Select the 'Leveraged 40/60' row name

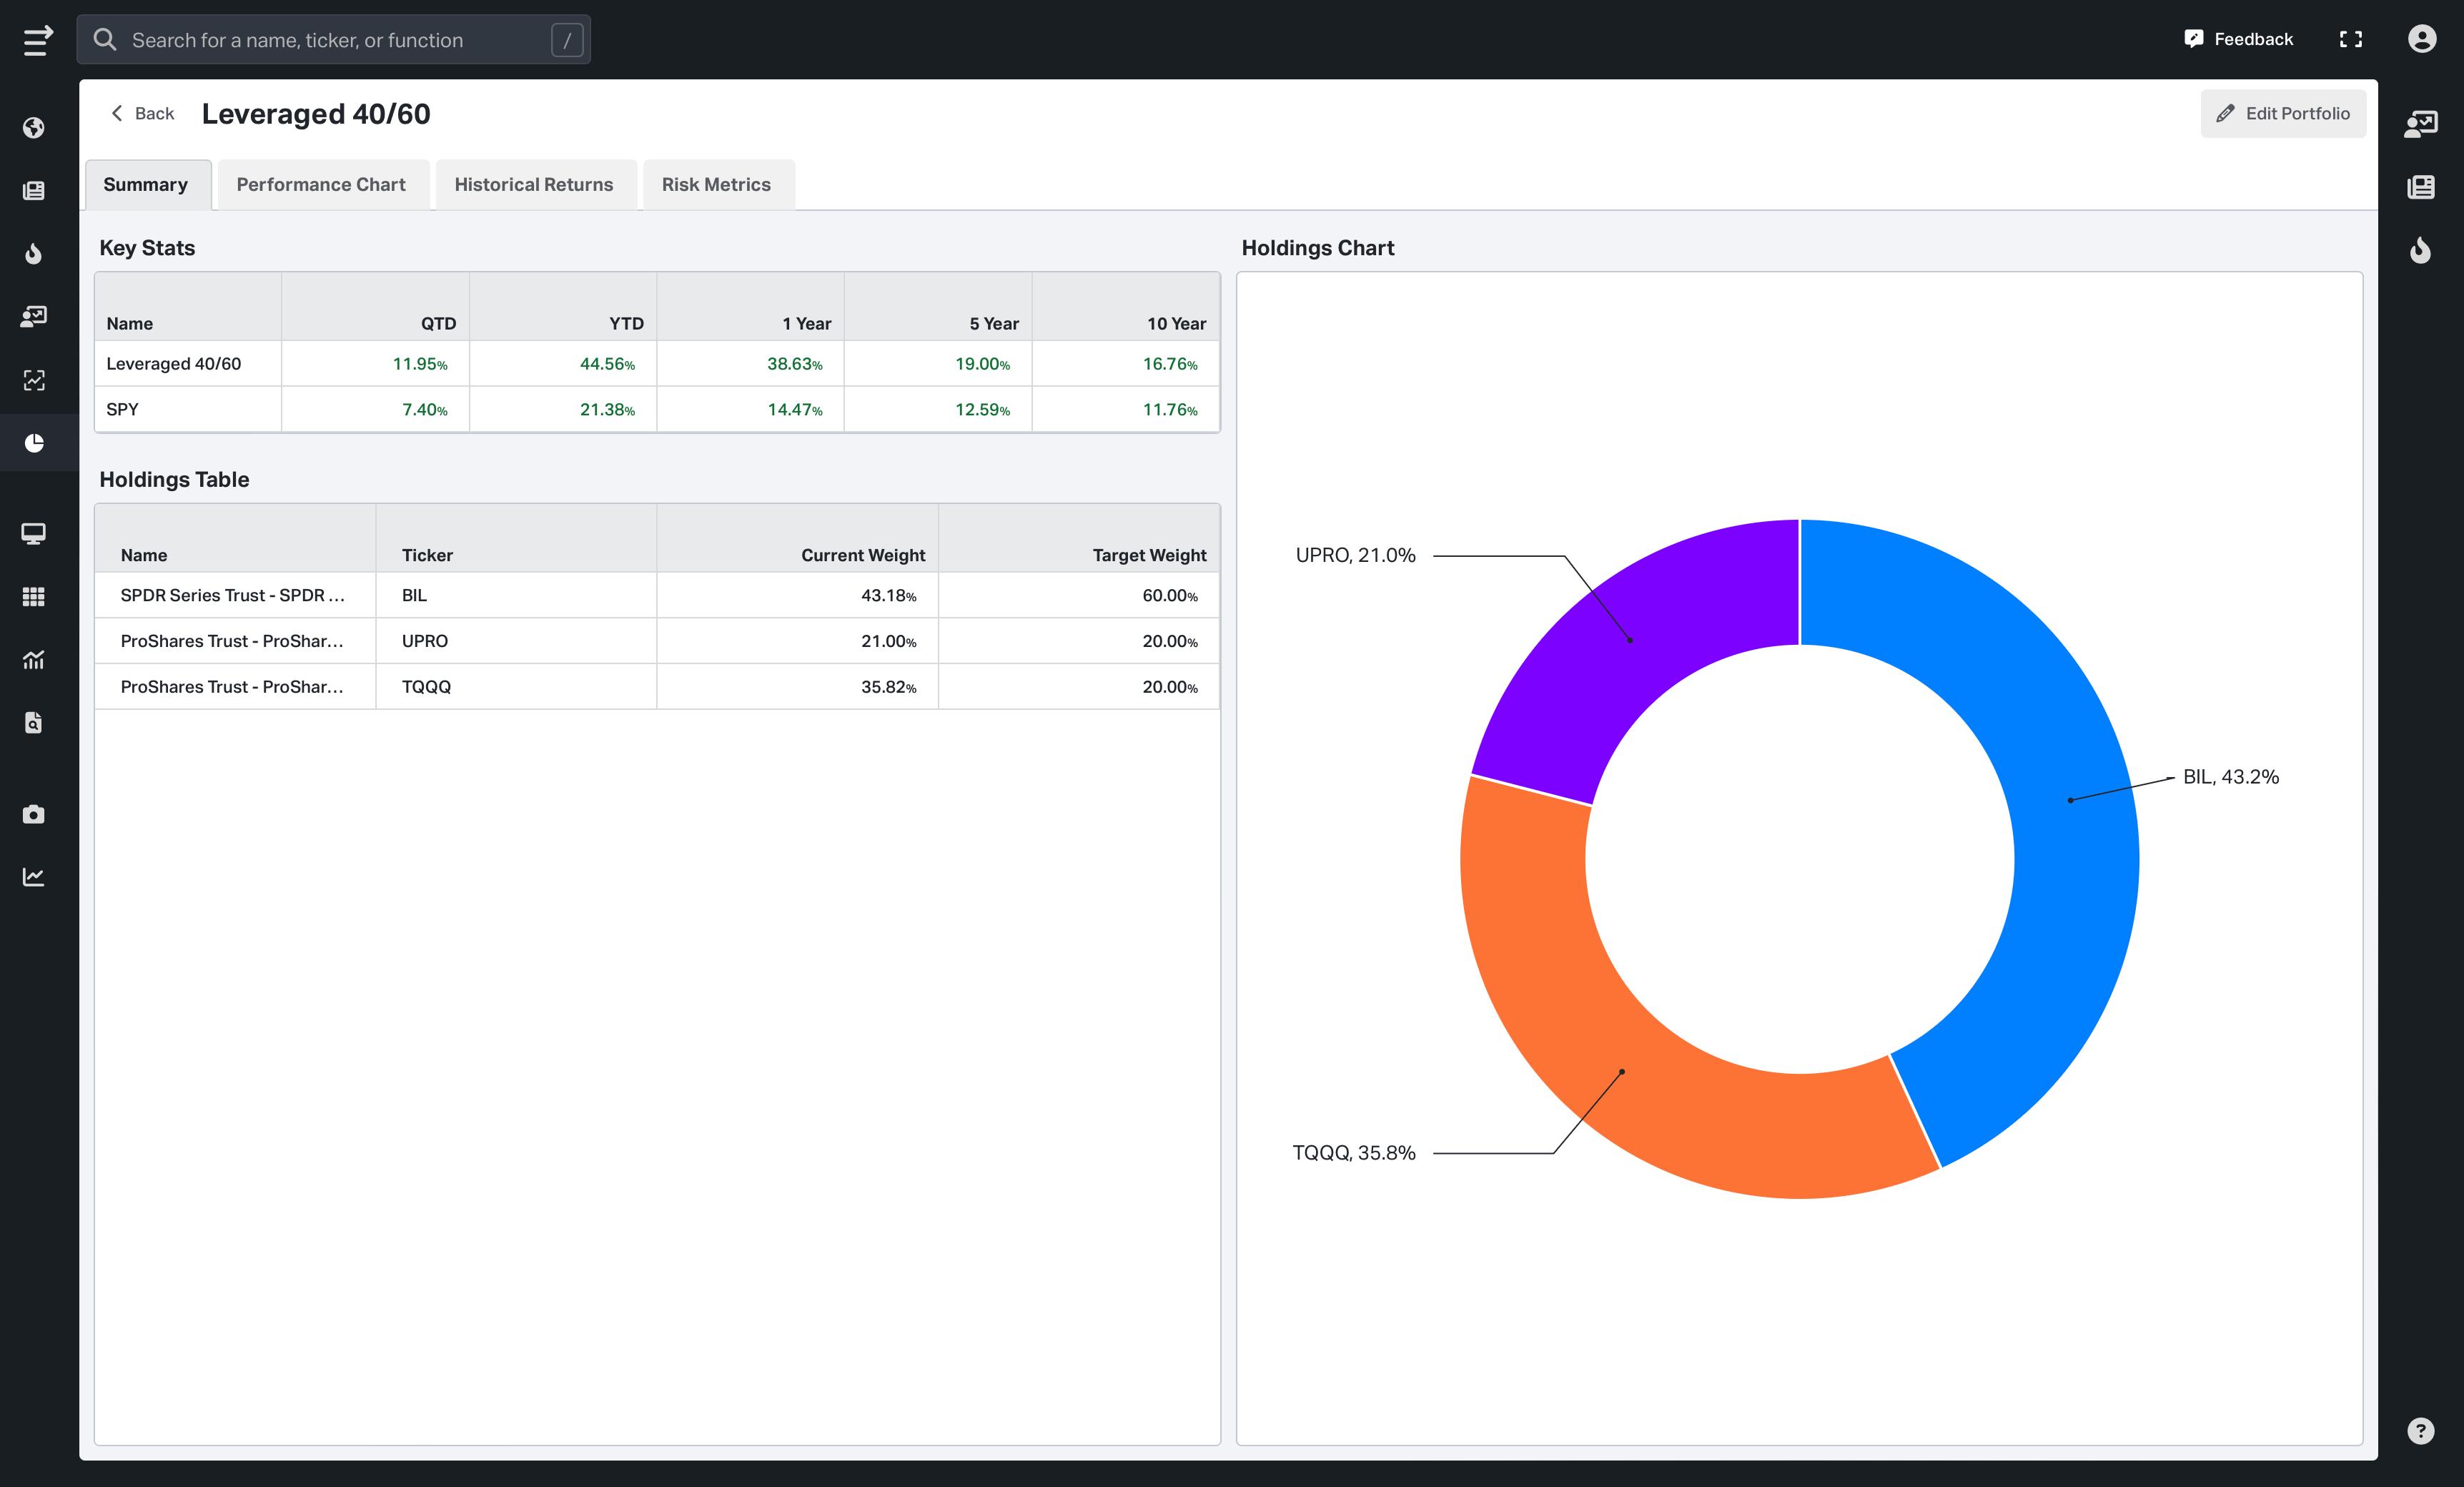coord(174,364)
